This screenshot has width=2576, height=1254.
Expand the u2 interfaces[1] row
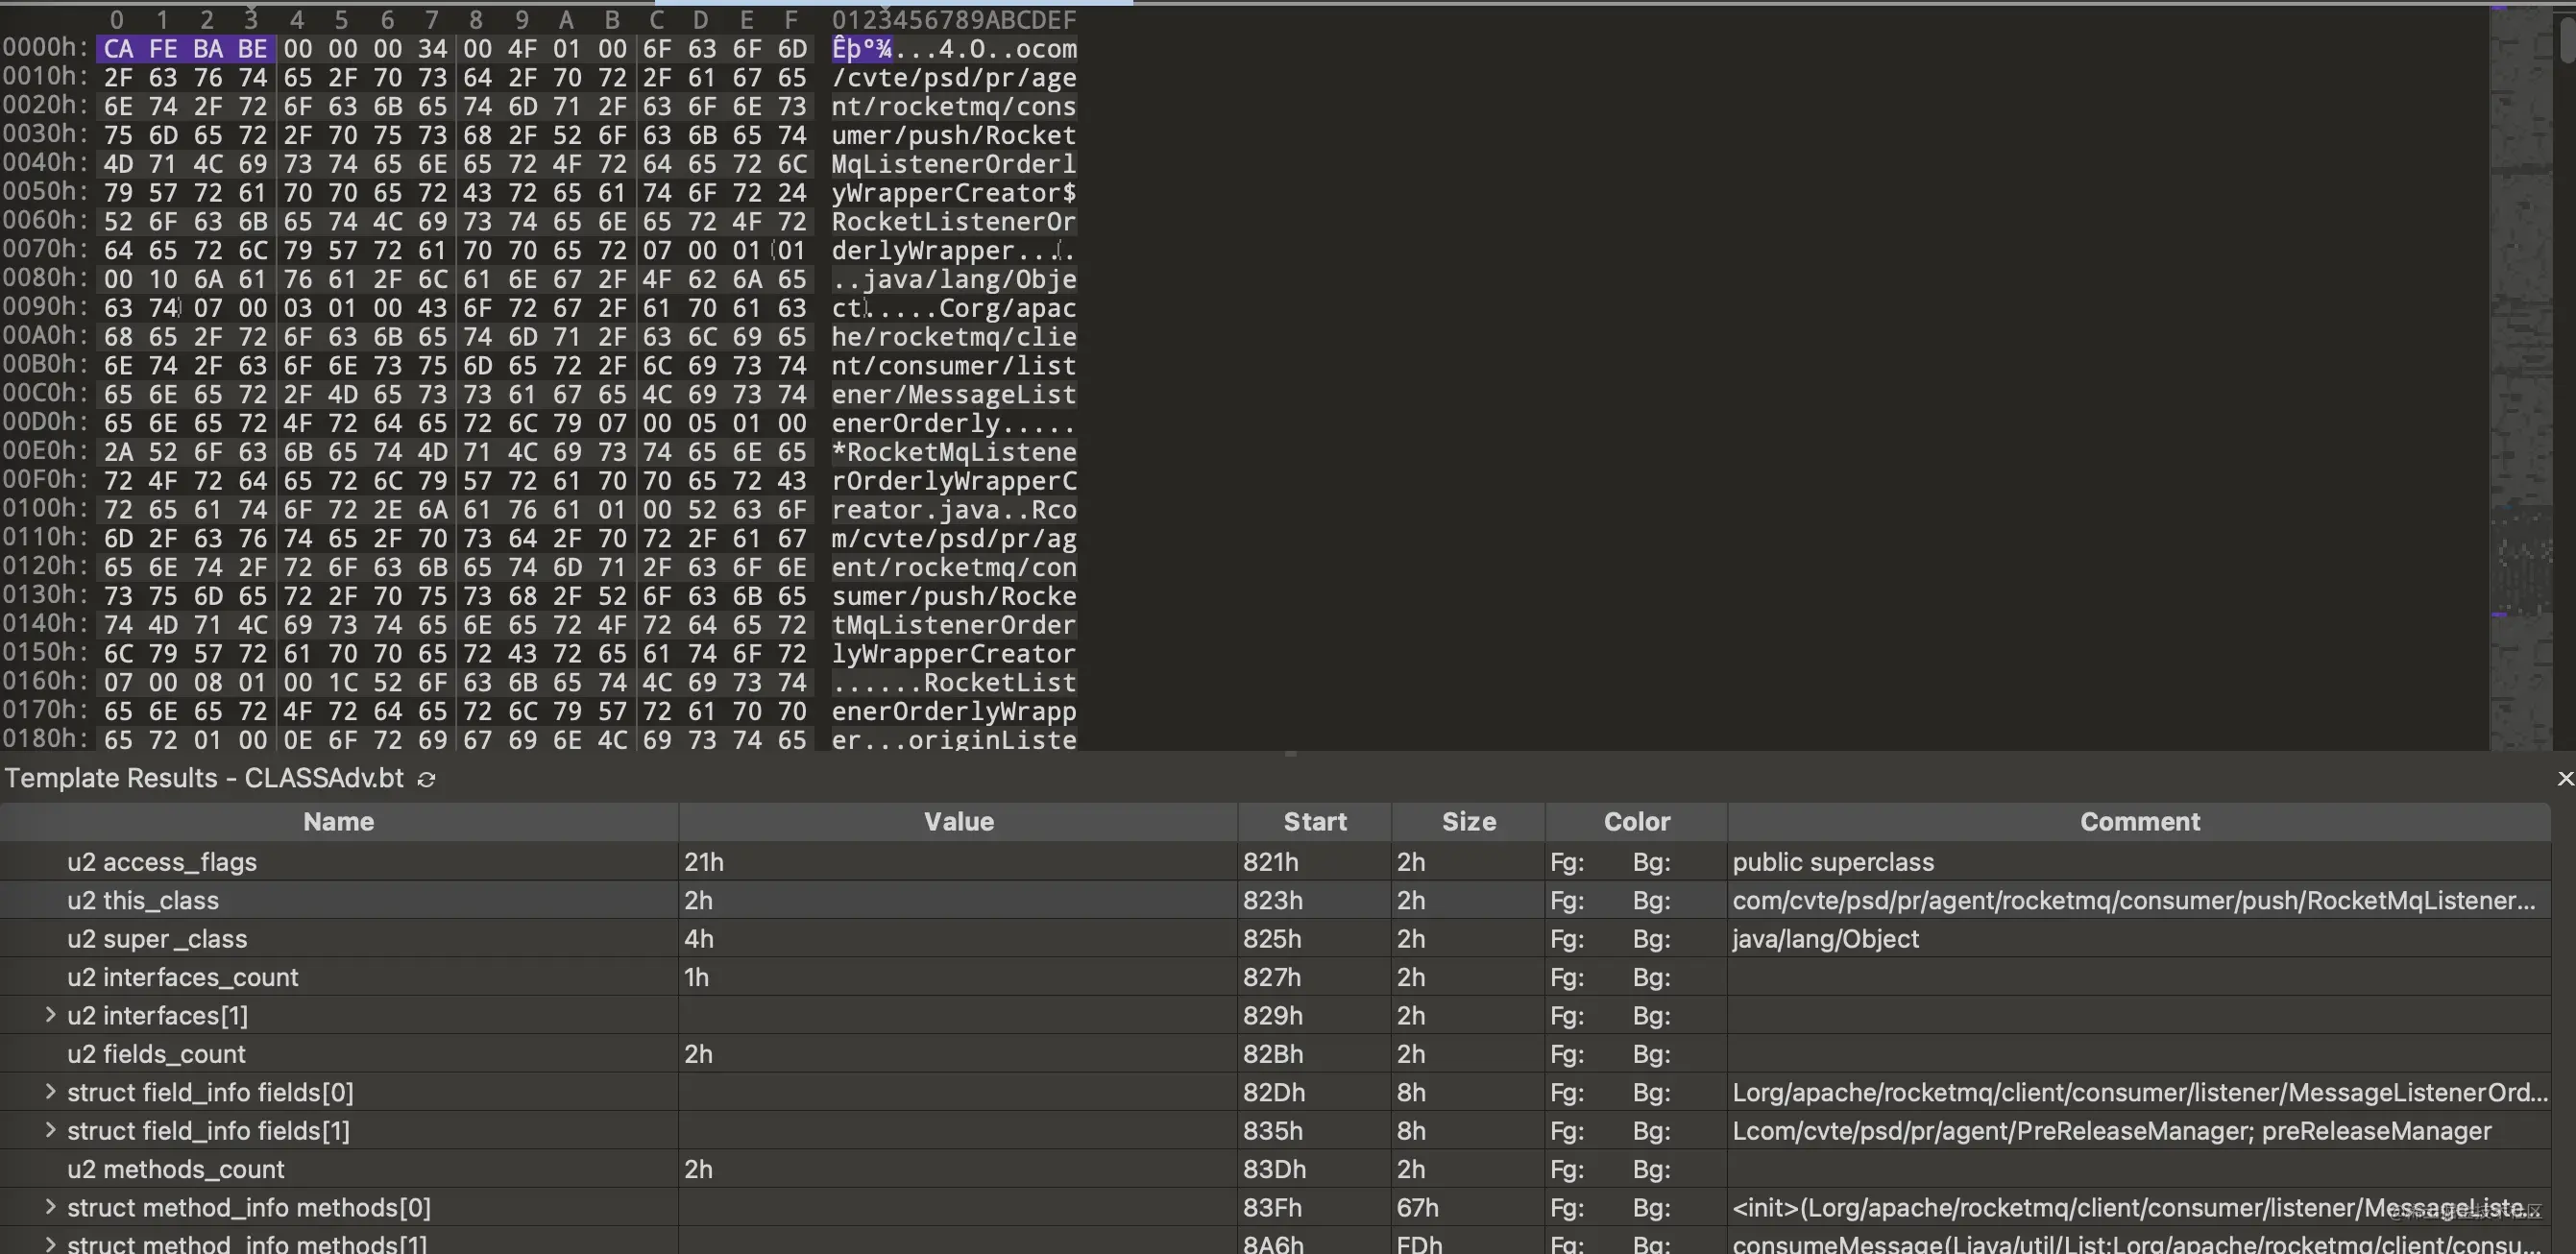[x=50, y=1015]
